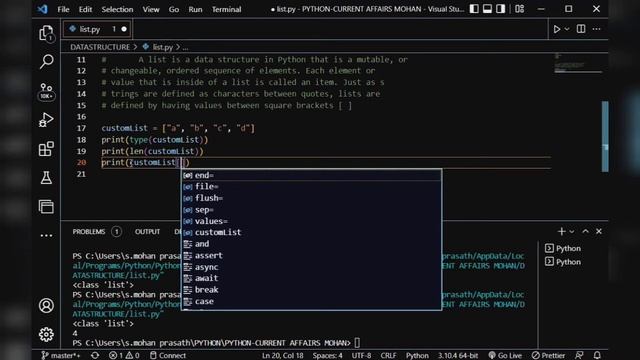Image resolution: width=640 pixels, height=360 pixels.
Task: Choose the file= suggestion
Action: click(311, 187)
